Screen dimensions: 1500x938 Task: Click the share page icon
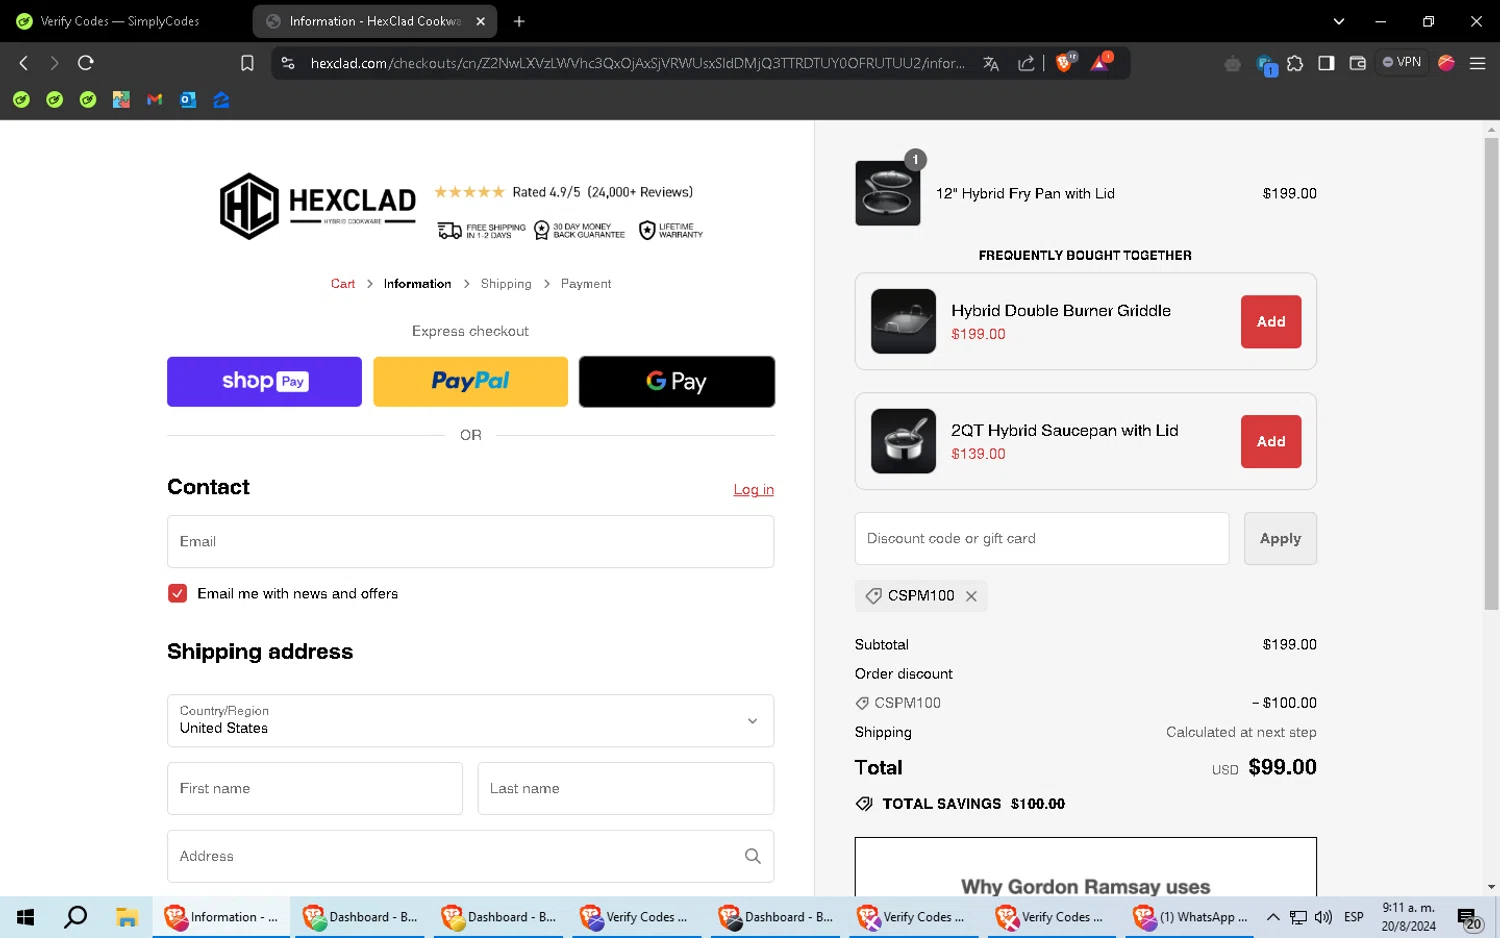pos(1026,63)
